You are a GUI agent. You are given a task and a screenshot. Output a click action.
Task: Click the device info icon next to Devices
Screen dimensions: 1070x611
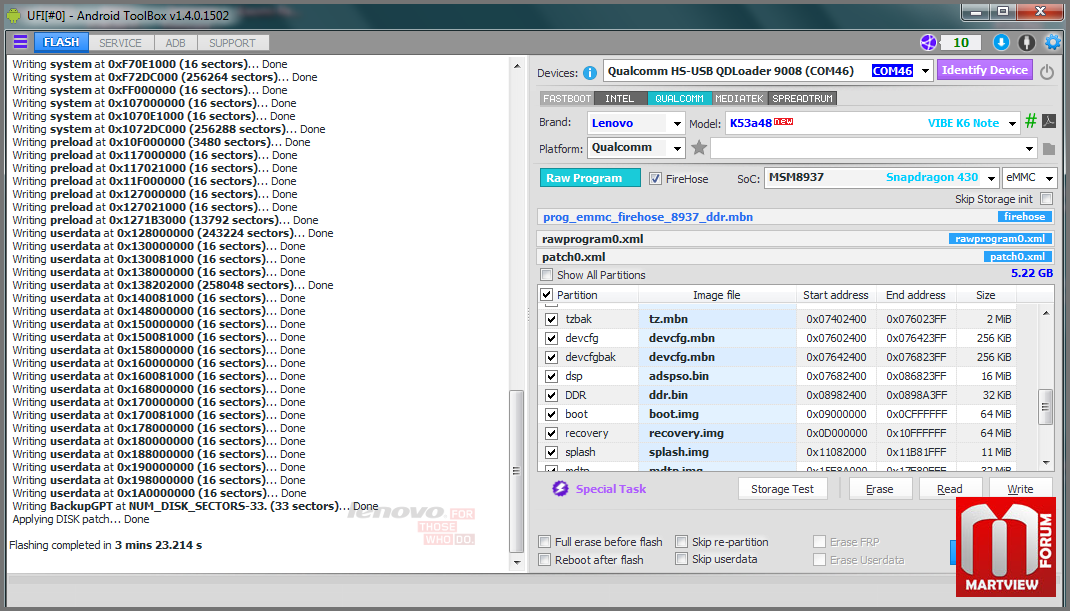(590, 72)
